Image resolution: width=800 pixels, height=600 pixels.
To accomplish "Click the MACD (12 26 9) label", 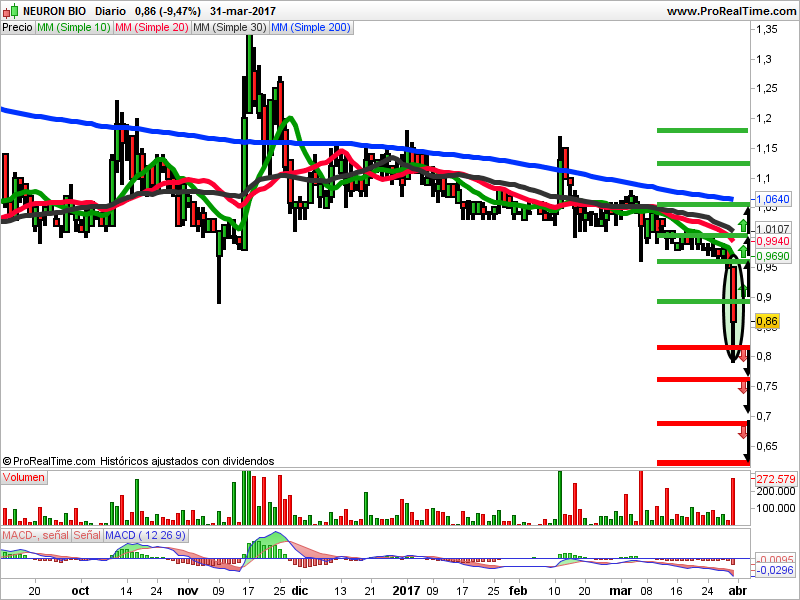I will (x=145, y=535).
